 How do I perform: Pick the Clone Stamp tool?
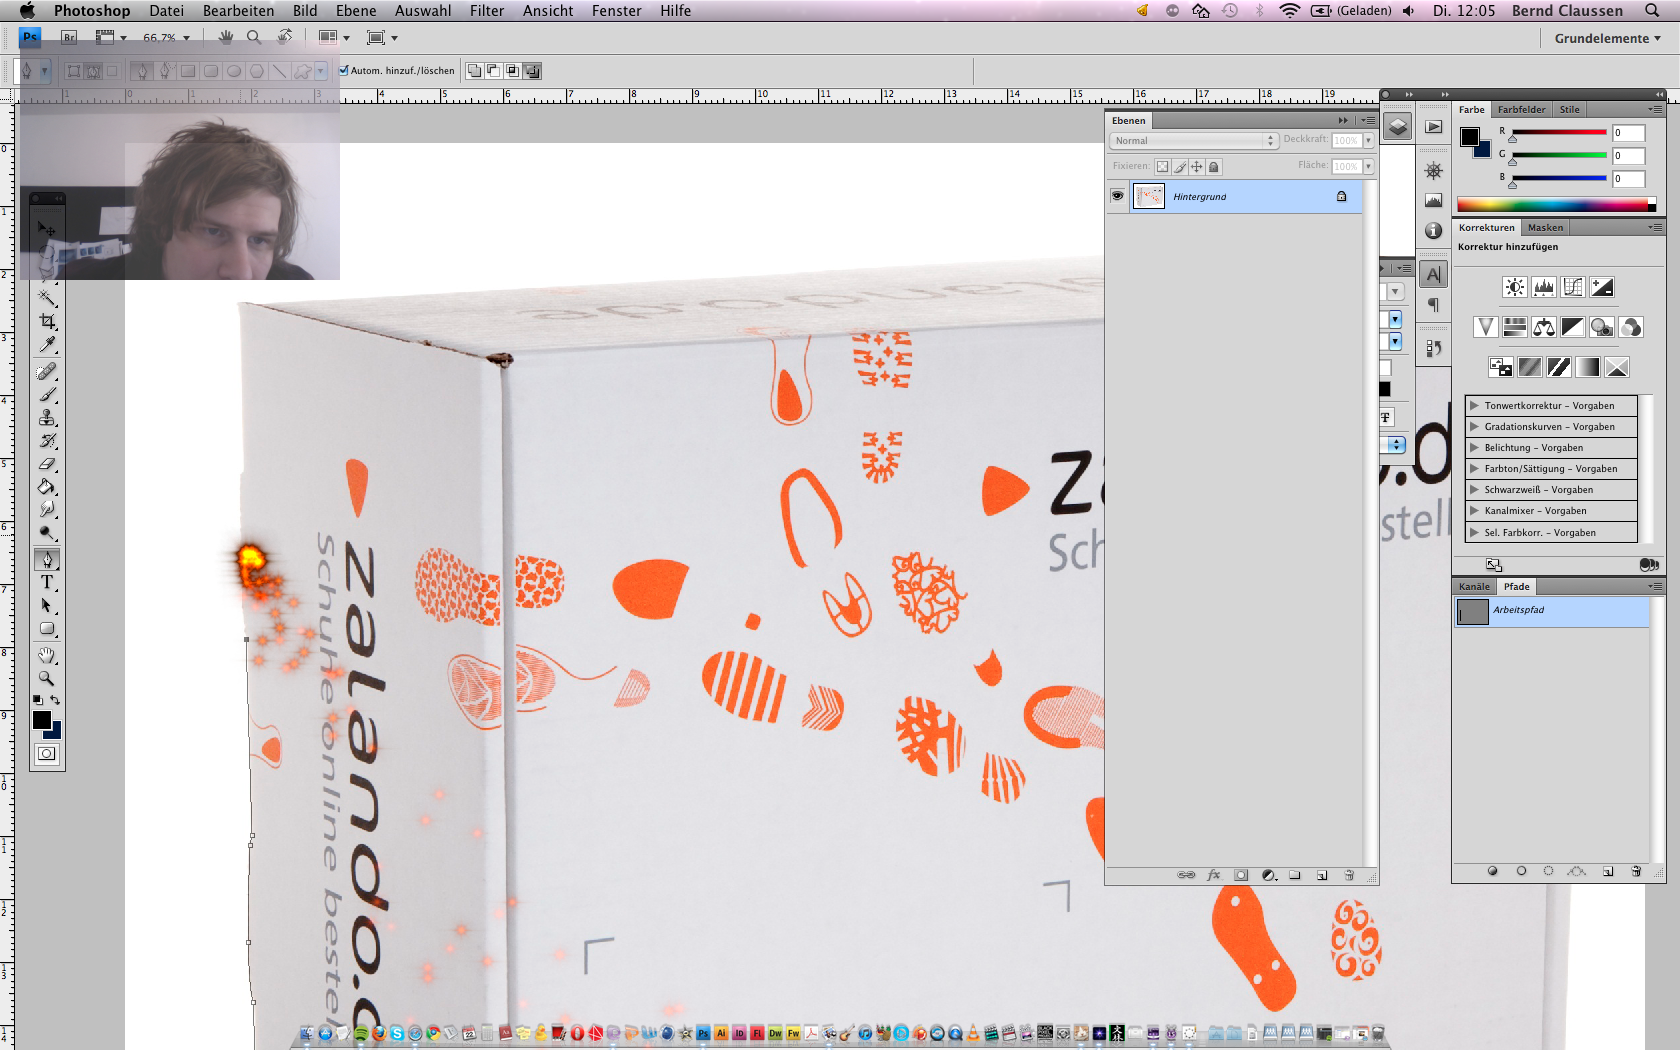tap(47, 418)
